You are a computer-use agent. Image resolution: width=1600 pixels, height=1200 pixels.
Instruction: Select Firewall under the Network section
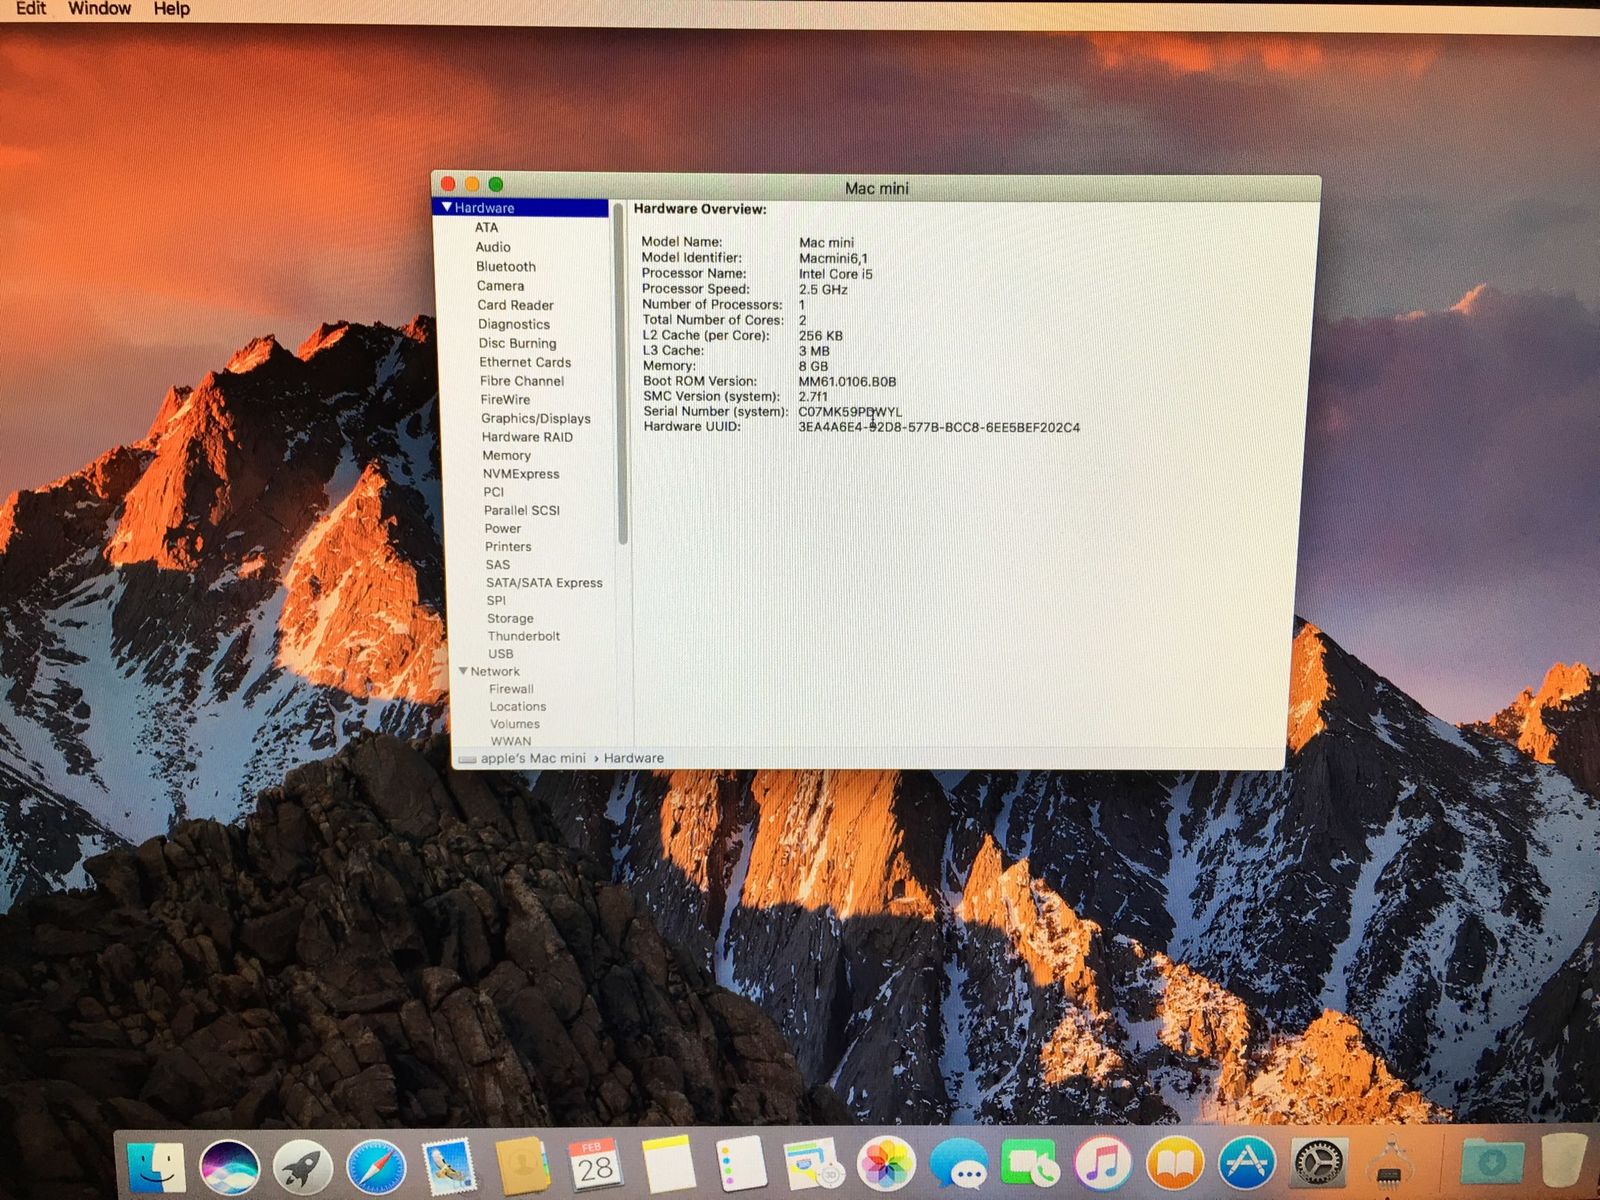click(511, 688)
